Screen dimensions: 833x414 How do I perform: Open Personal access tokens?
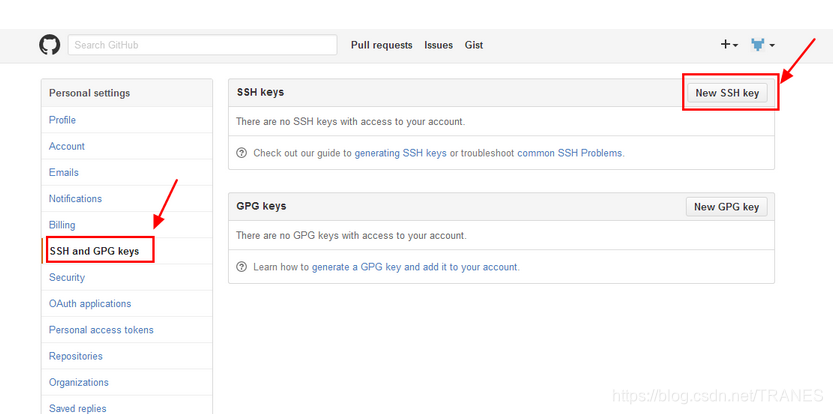[127, 330]
